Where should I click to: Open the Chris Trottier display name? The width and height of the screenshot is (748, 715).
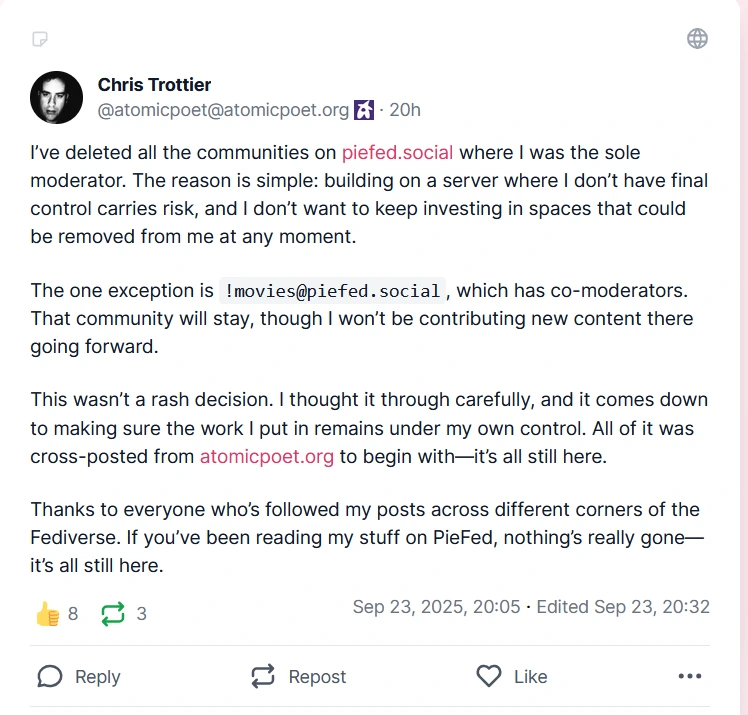[154, 84]
